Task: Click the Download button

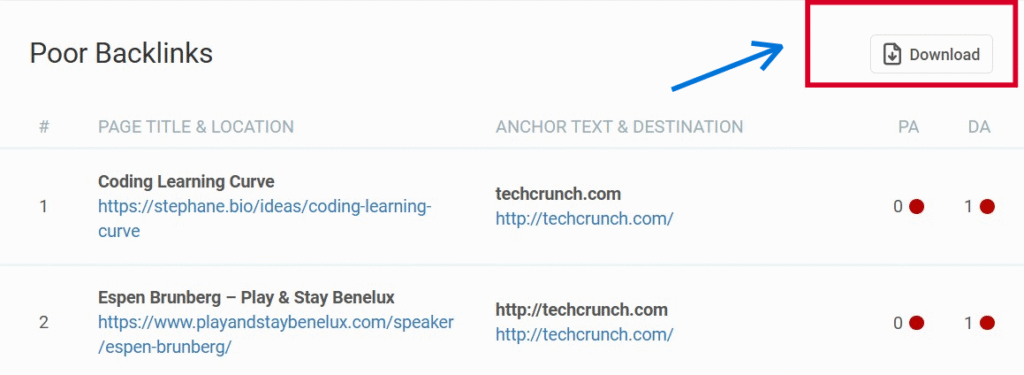Action: click(x=931, y=54)
